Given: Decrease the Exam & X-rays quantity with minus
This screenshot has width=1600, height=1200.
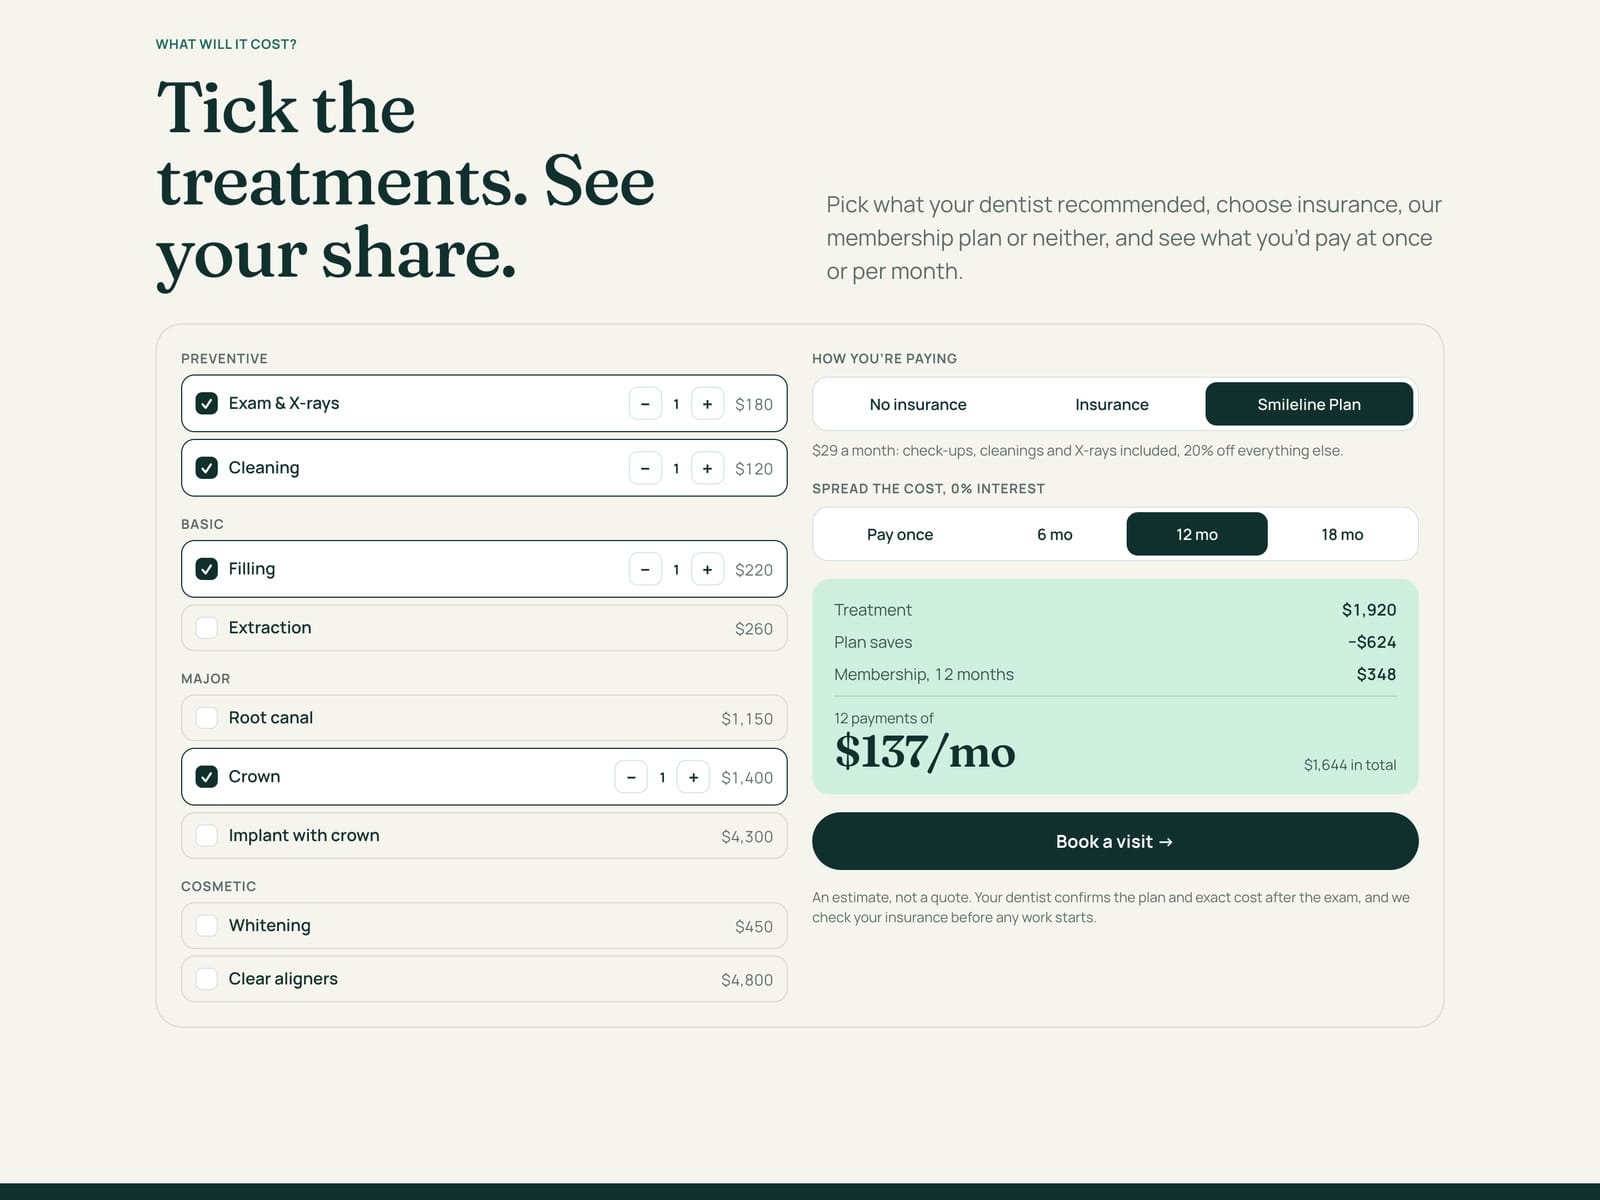Looking at the screenshot, I should 645,404.
